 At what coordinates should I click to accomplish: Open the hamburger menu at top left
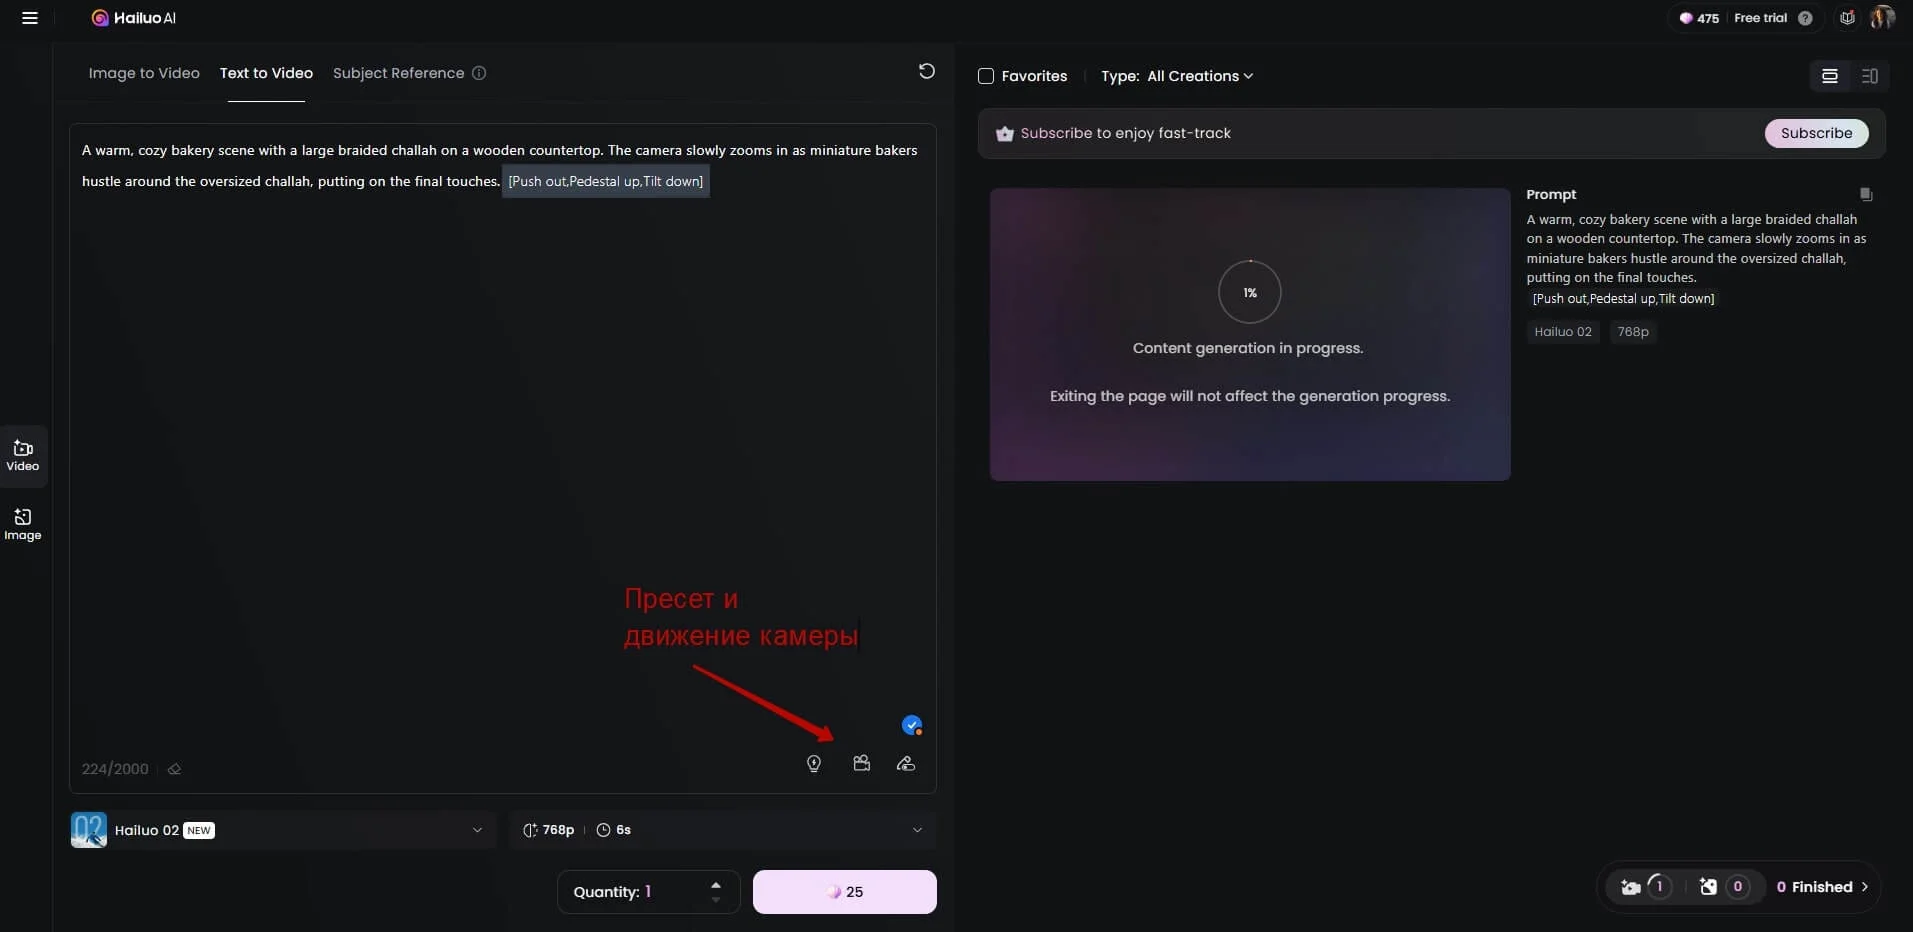(x=30, y=18)
